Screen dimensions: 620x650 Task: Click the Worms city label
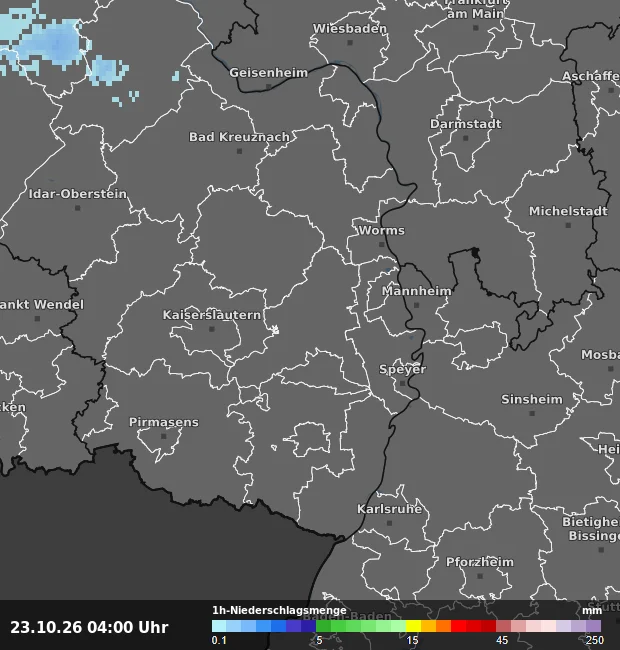pyautogui.click(x=381, y=230)
